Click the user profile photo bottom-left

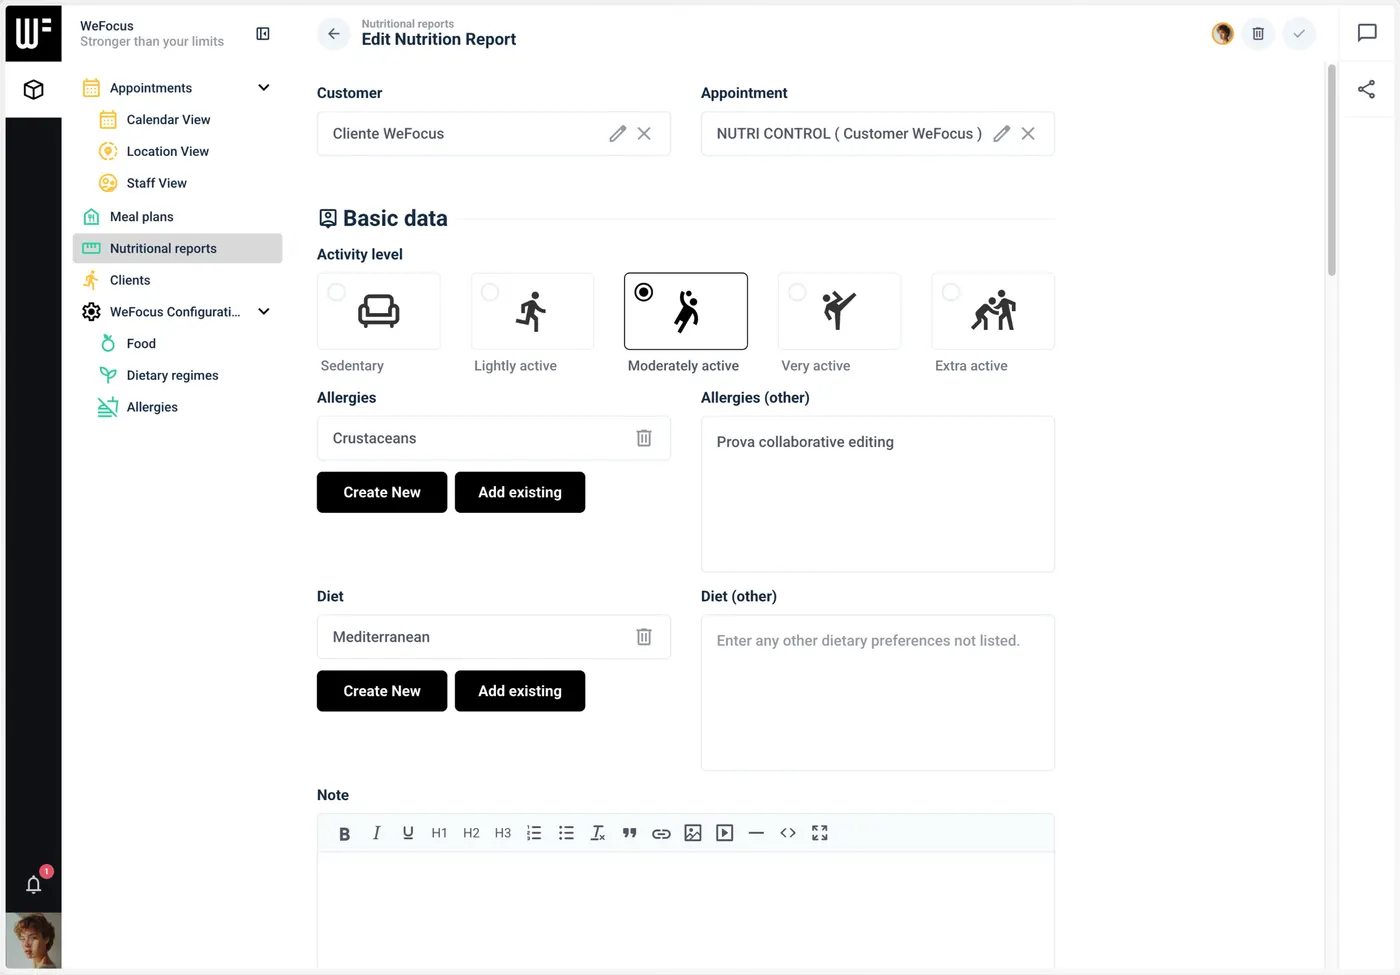33,940
